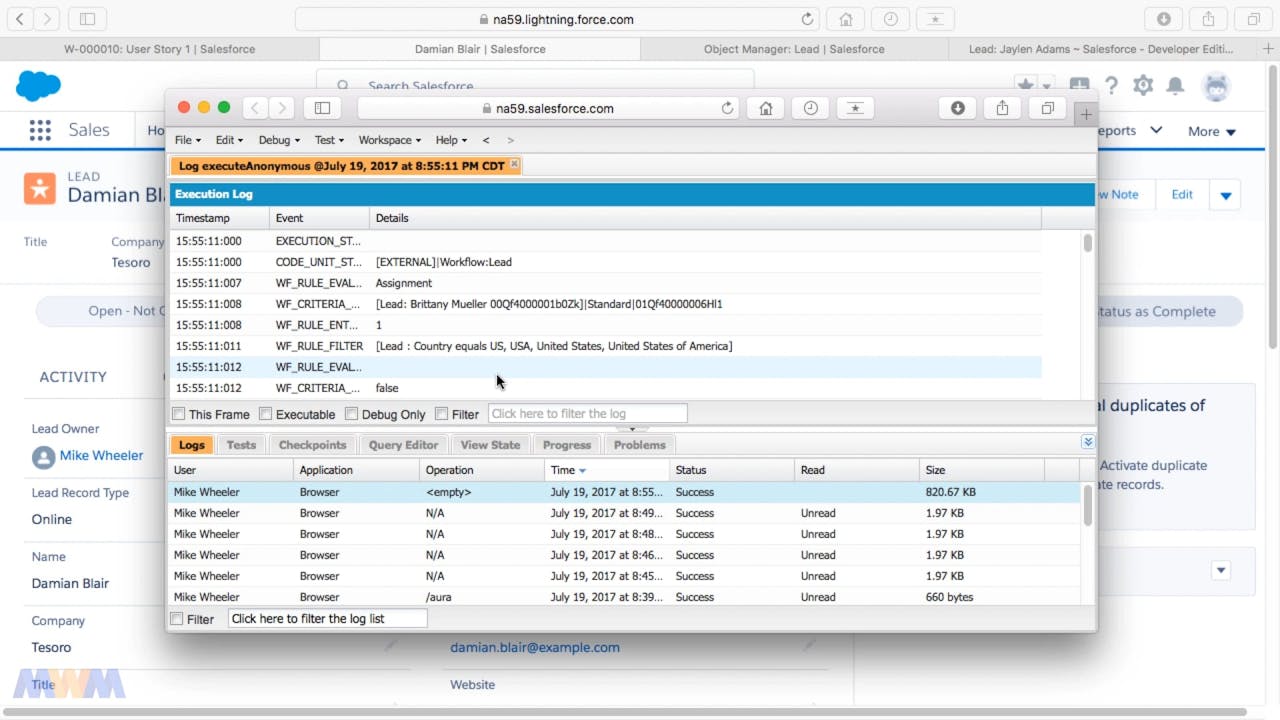Switch to Object Manager: Lead browser tab
This screenshot has height=720, width=1280.
tap(794, 49)
